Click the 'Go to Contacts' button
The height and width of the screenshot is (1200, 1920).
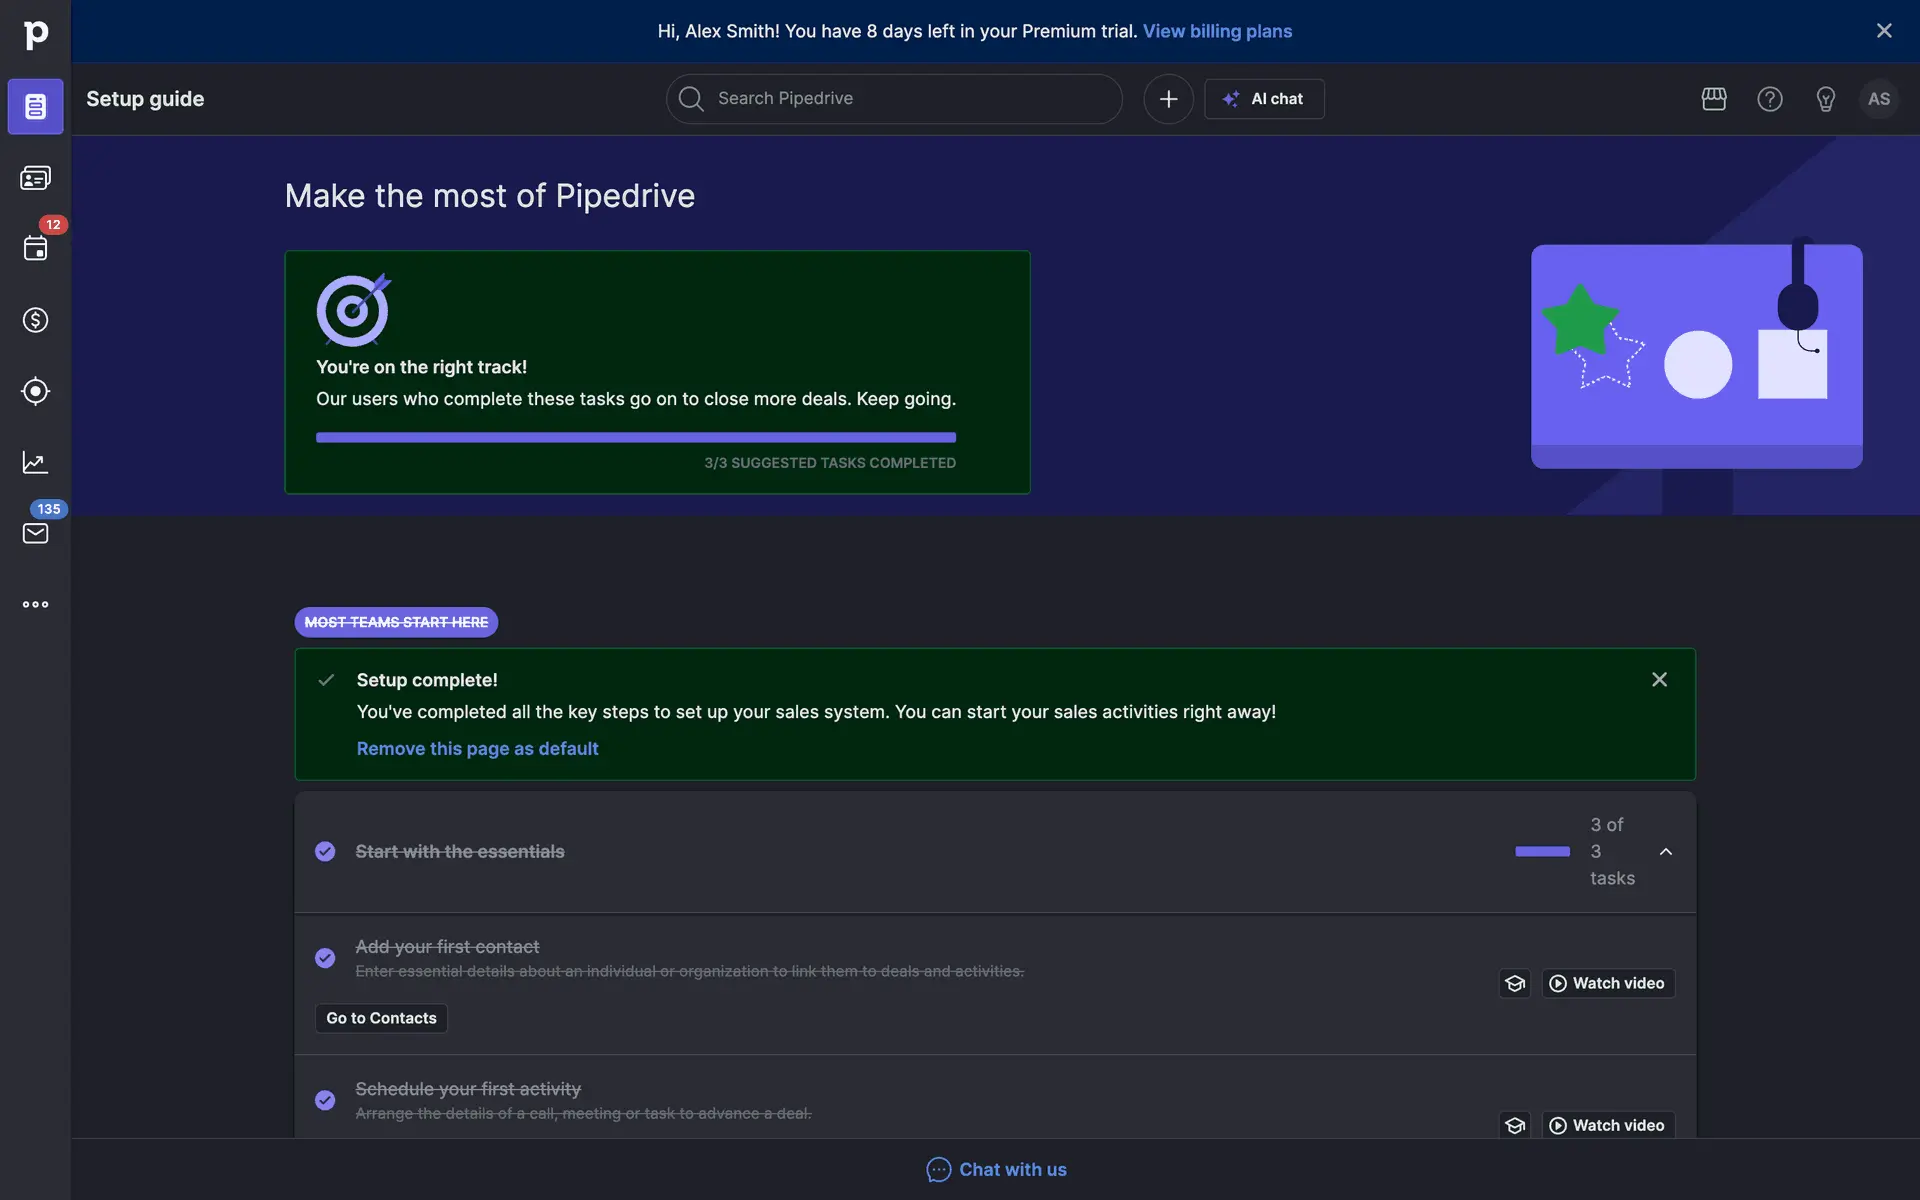pyautogui.click(x=381, y=1018)
